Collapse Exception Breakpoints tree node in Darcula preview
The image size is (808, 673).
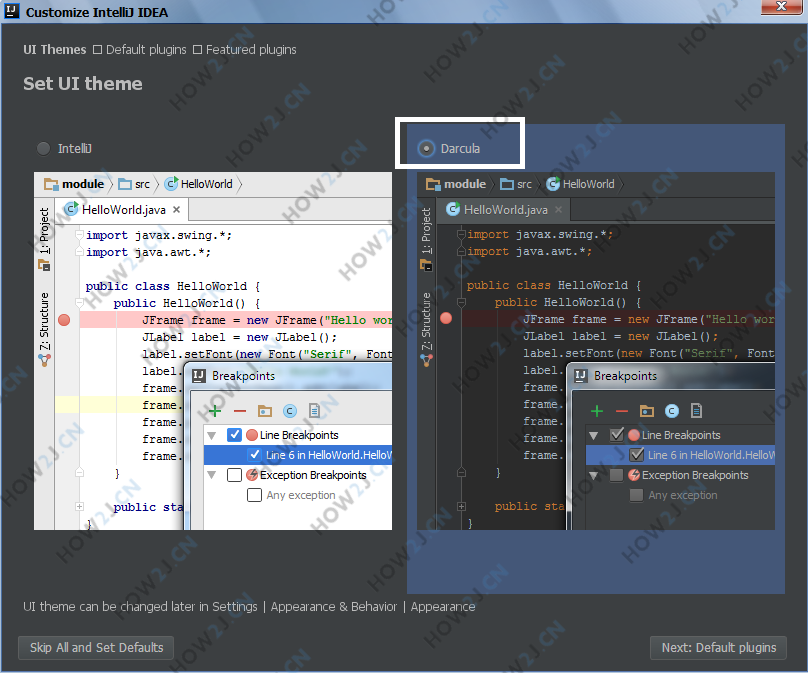pyautogui.click(x=594, y=475)
